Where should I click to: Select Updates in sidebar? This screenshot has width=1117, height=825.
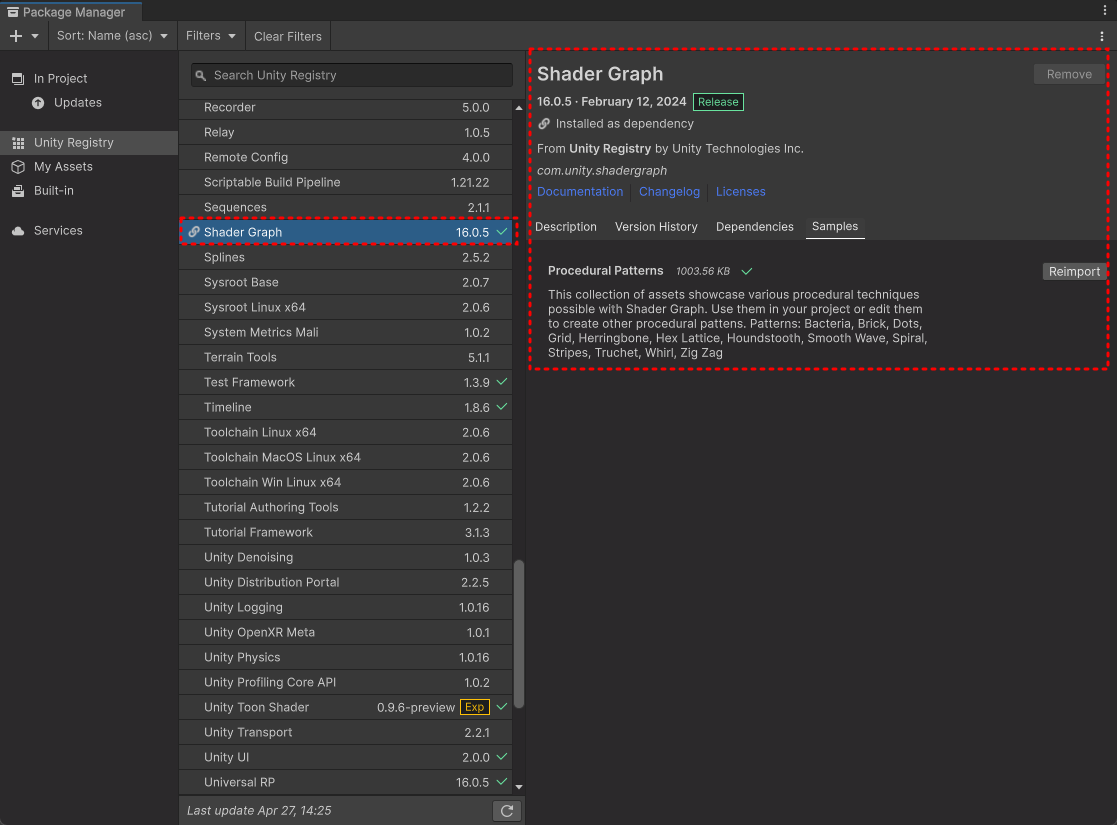click(89, 103)
